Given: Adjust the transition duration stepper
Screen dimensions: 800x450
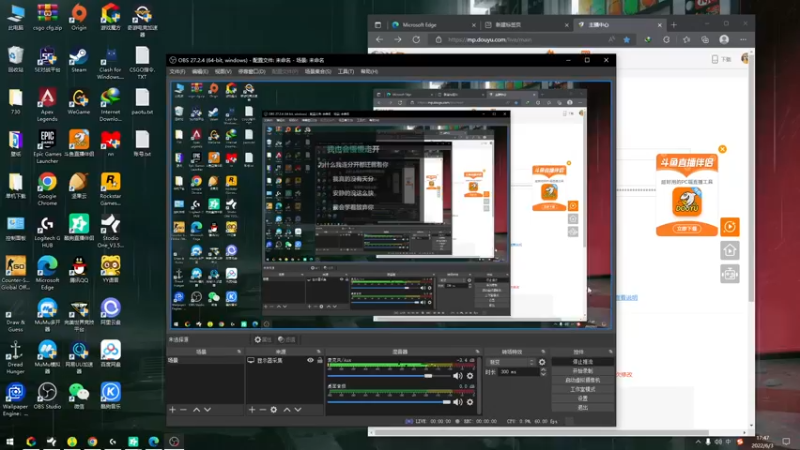Looking at the screenshot, I should coord(543,371).
